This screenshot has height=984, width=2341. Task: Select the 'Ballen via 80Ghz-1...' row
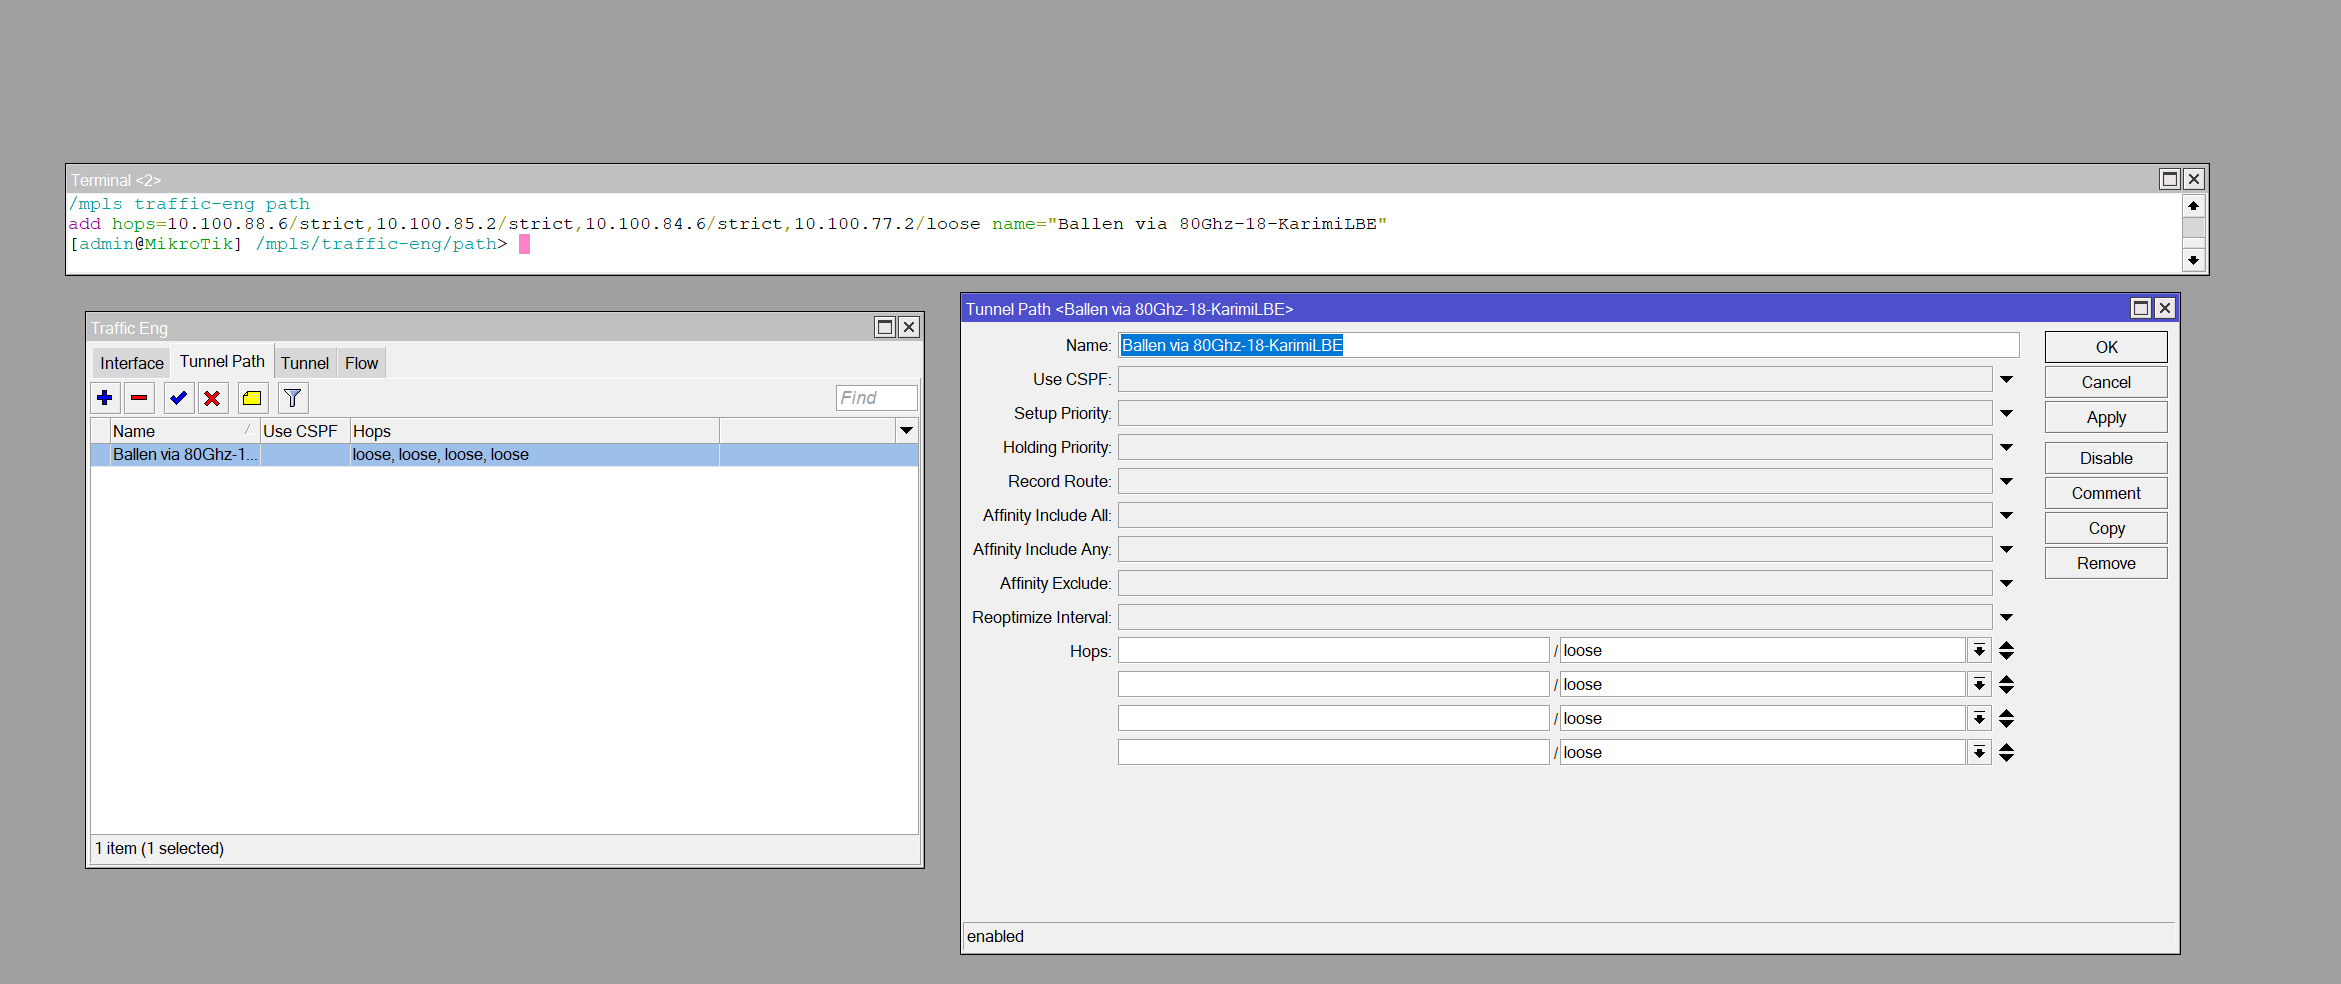(504, 455)
